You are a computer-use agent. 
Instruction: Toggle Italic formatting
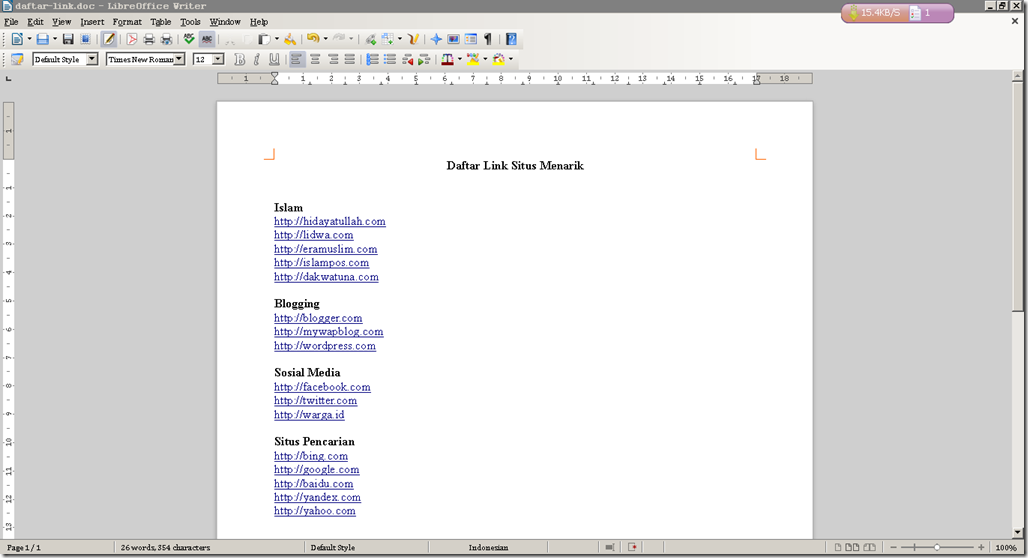(256, 60)
